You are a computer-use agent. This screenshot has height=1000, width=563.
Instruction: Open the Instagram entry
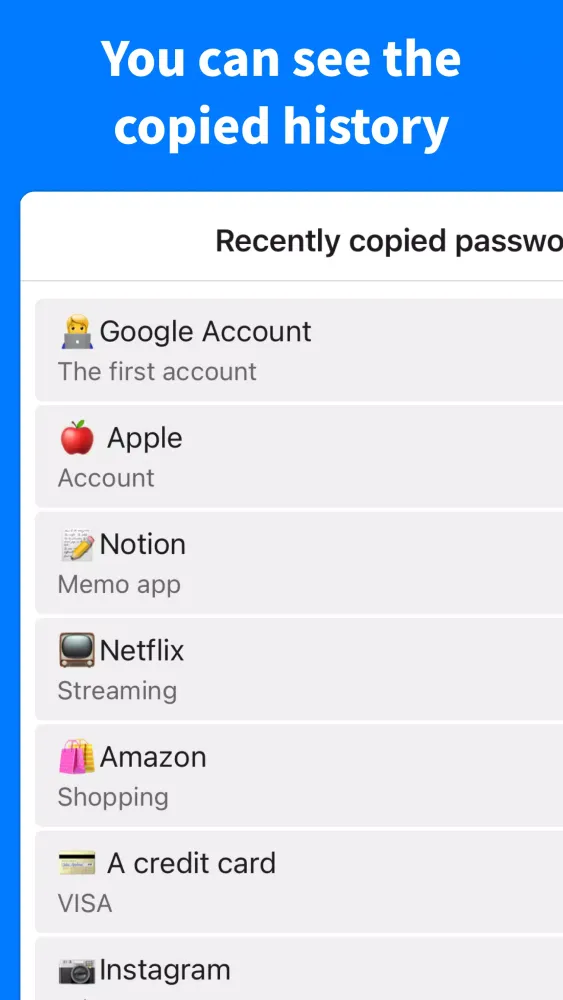pyautogui.click(x=299, y=969)
